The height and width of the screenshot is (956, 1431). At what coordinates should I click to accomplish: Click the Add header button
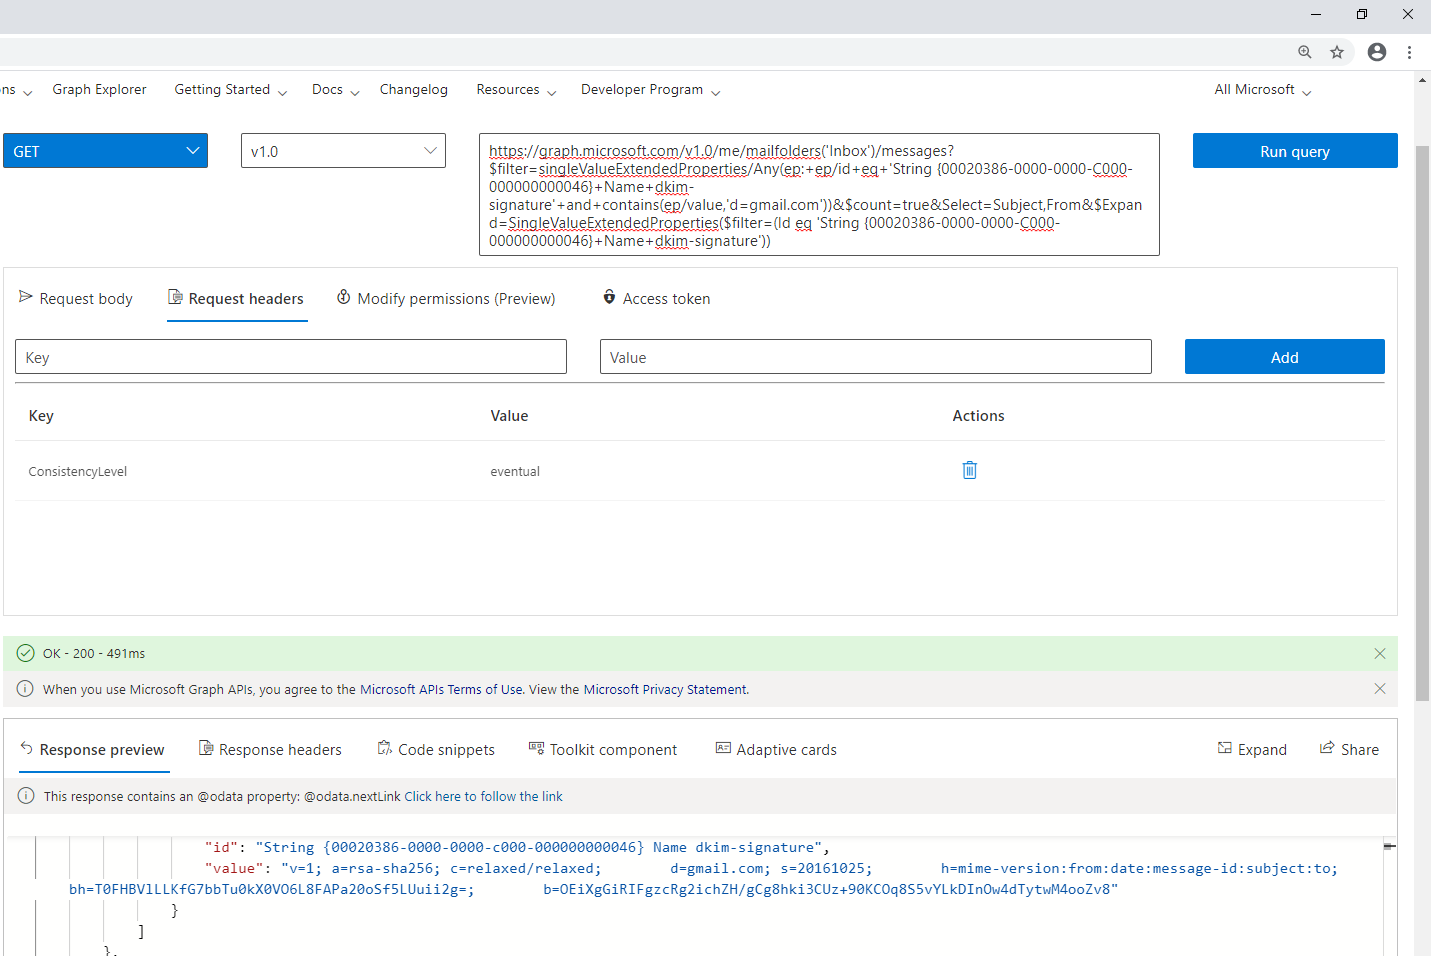point(1285,357)
